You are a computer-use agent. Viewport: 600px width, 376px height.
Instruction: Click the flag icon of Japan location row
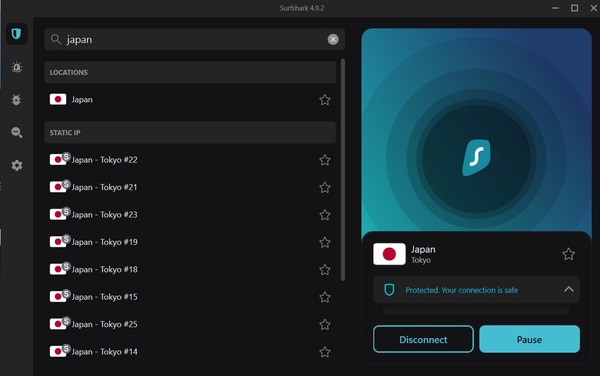tap(58, 99)
